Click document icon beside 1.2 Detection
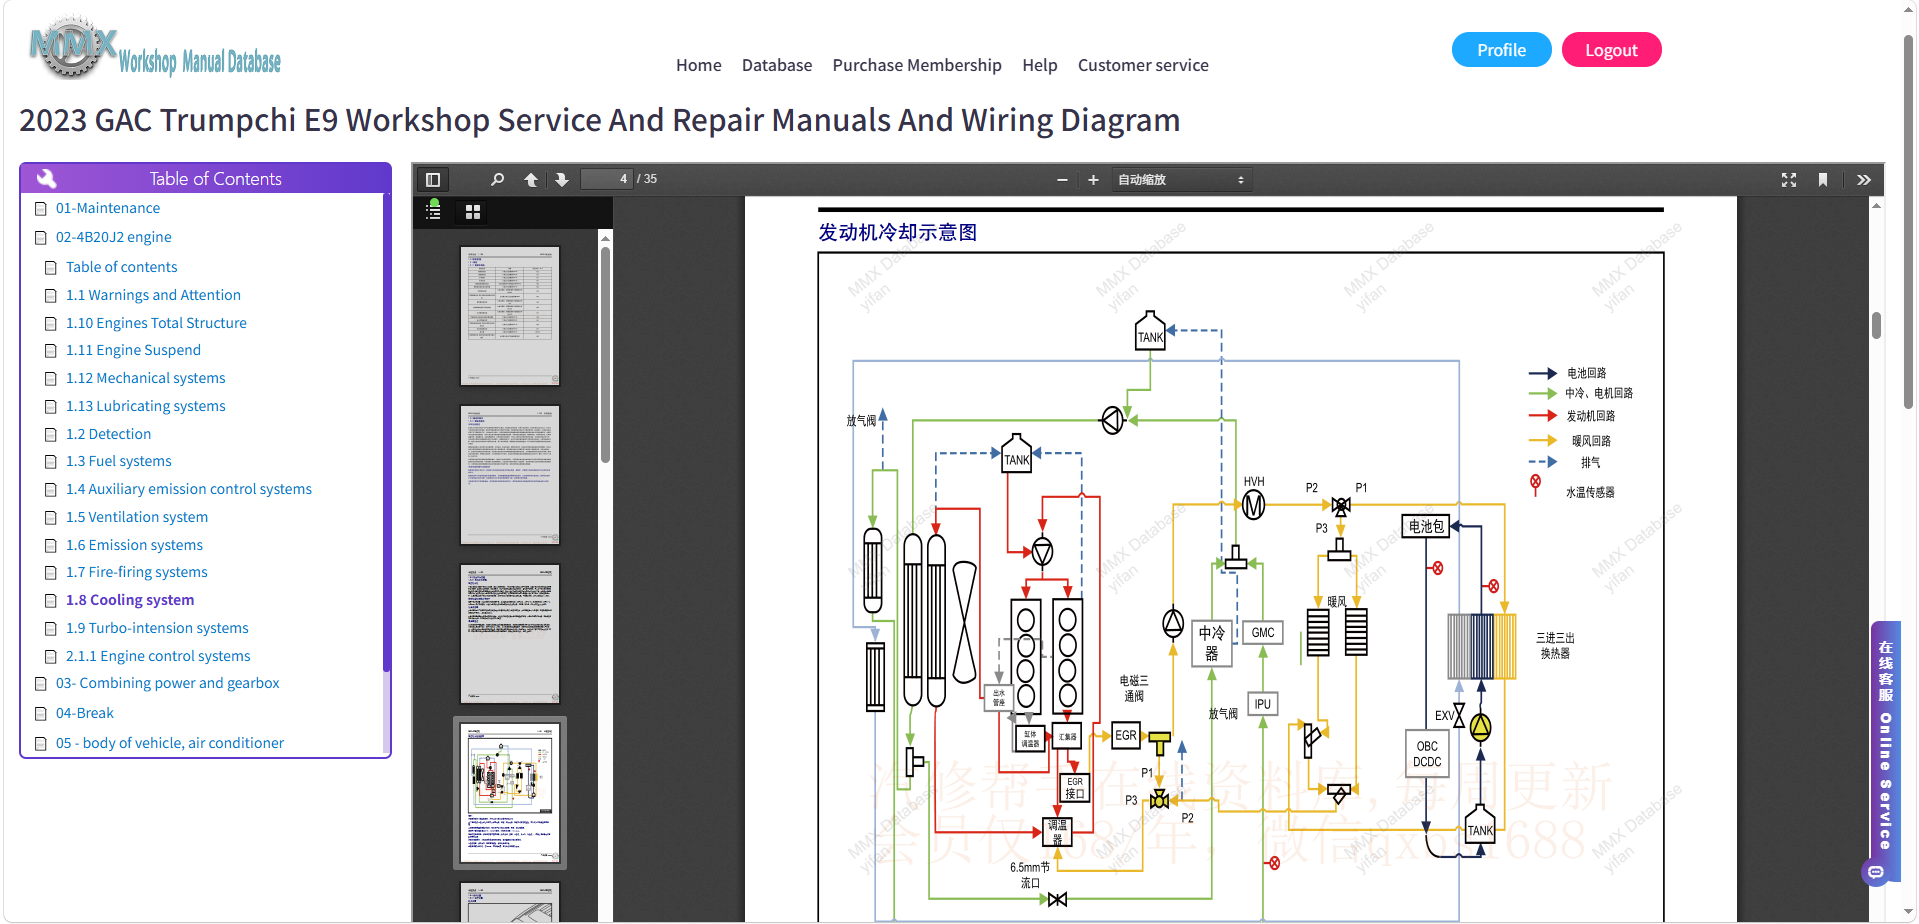1919x924 pixels. (x=51, y=435)
